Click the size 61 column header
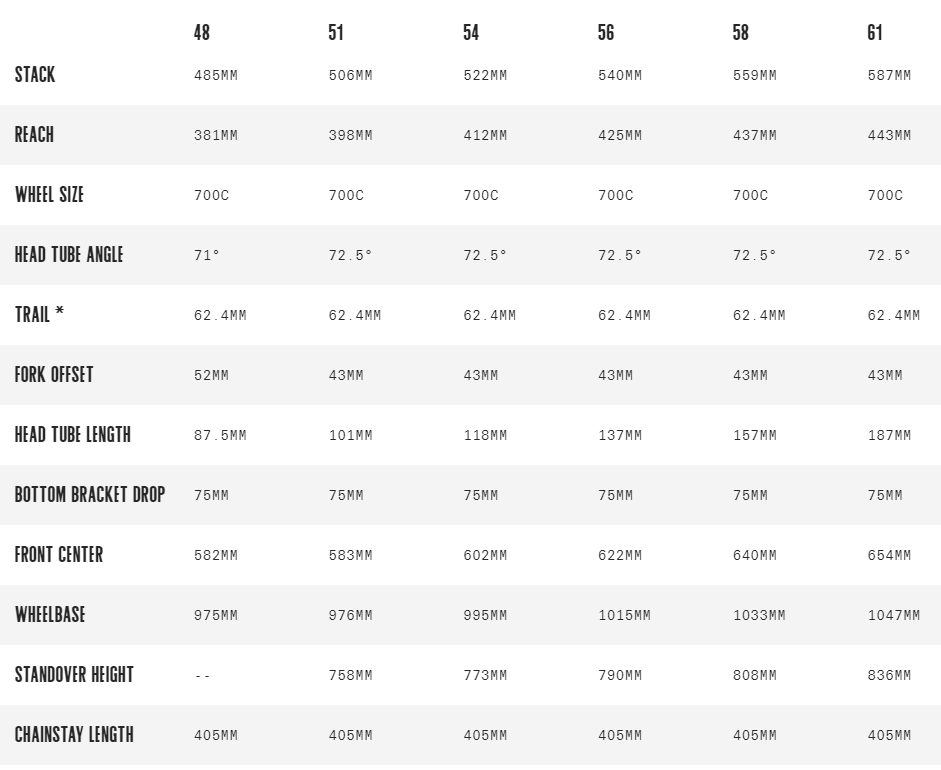The height and width of the screenshot is (770, 941). point(875,33)
